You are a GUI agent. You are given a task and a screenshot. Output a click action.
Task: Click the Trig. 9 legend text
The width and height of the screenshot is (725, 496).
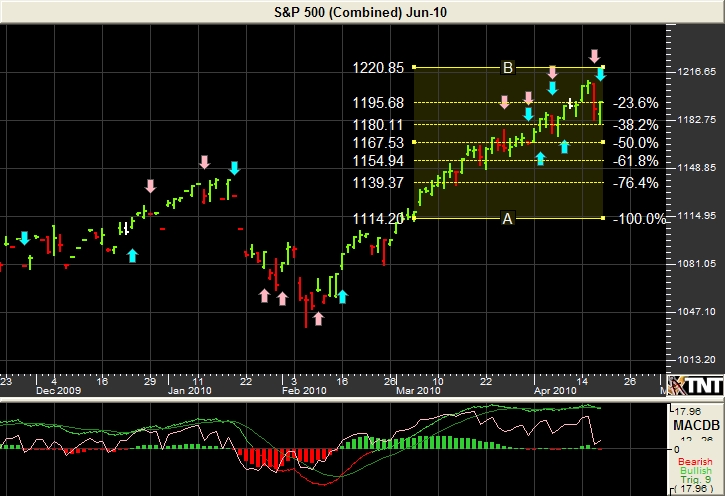pyautogui.click(x=696, y=479)
